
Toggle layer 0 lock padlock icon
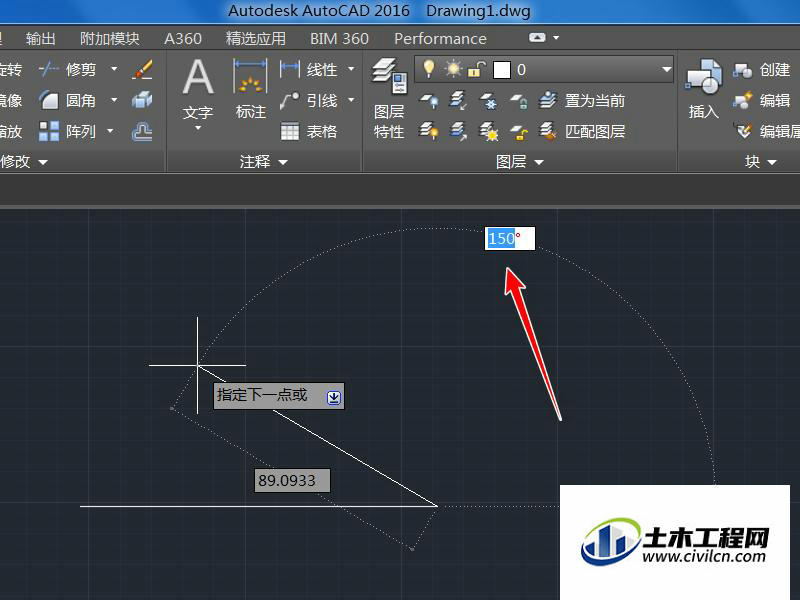pyautogui.click(x=476, y=69)
